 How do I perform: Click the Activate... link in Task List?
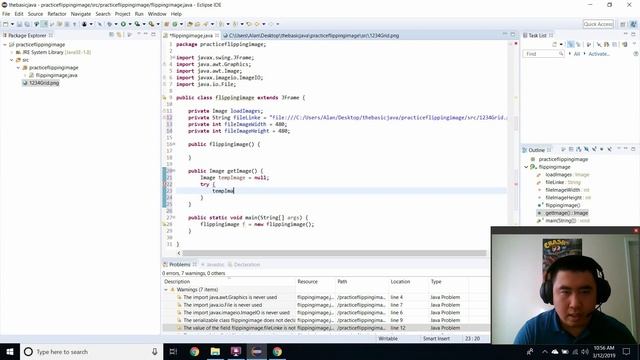(599, 54)
